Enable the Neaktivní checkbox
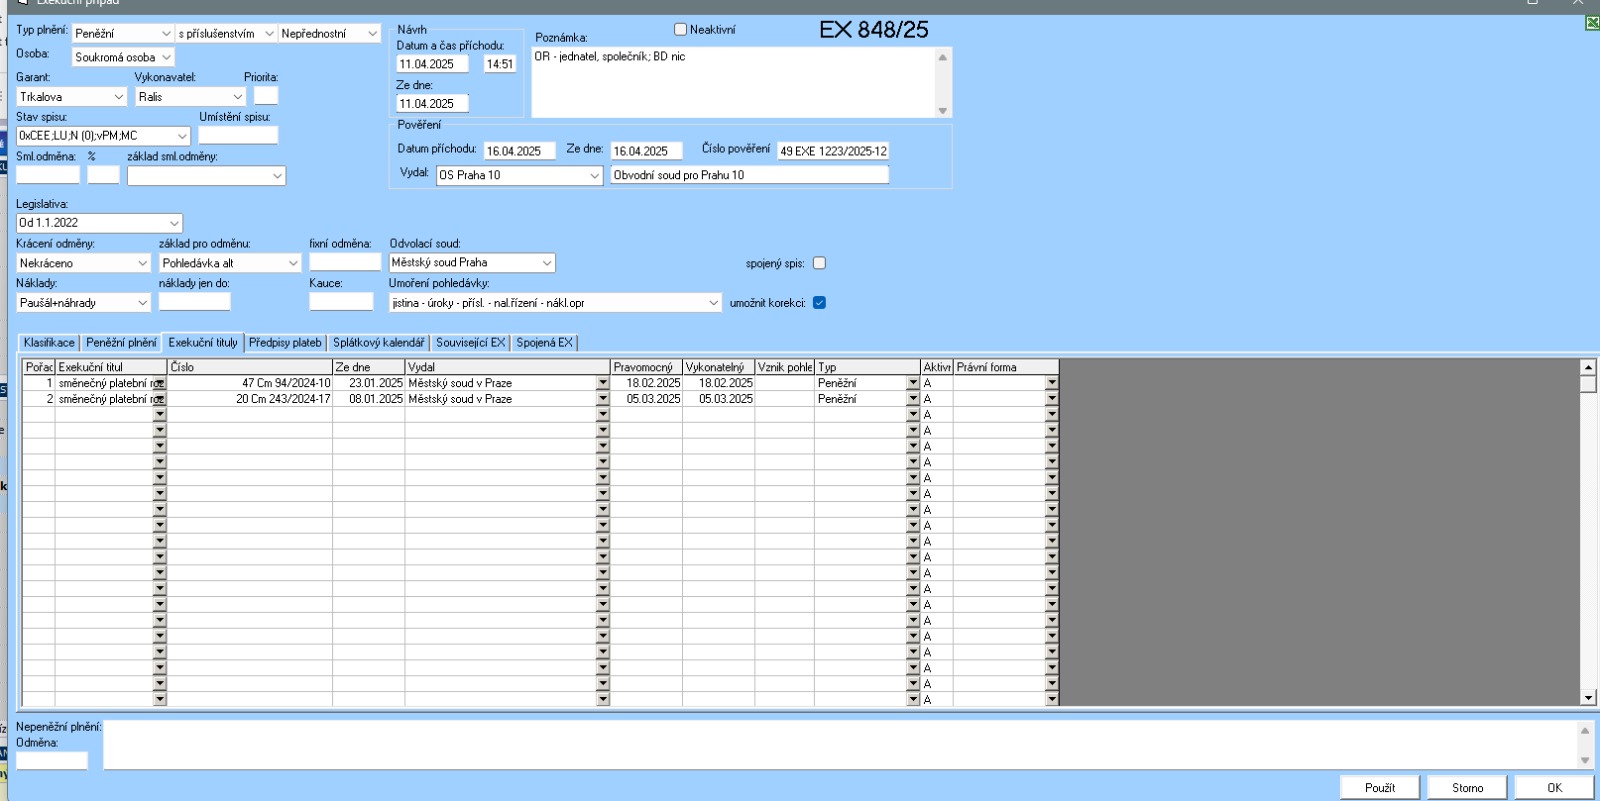 pyautogui.click(x=680, y=30)
